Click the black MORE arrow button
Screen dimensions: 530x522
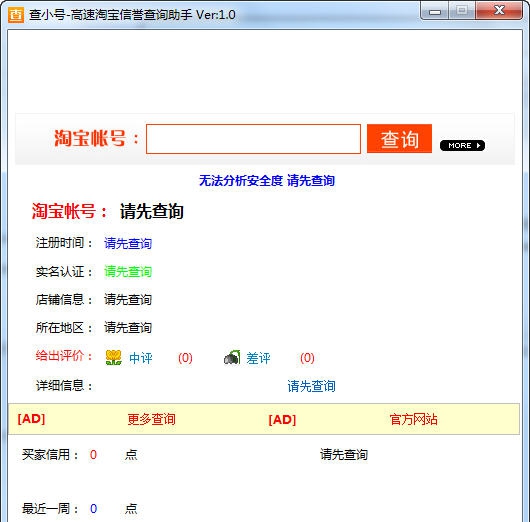coord(462,145)
